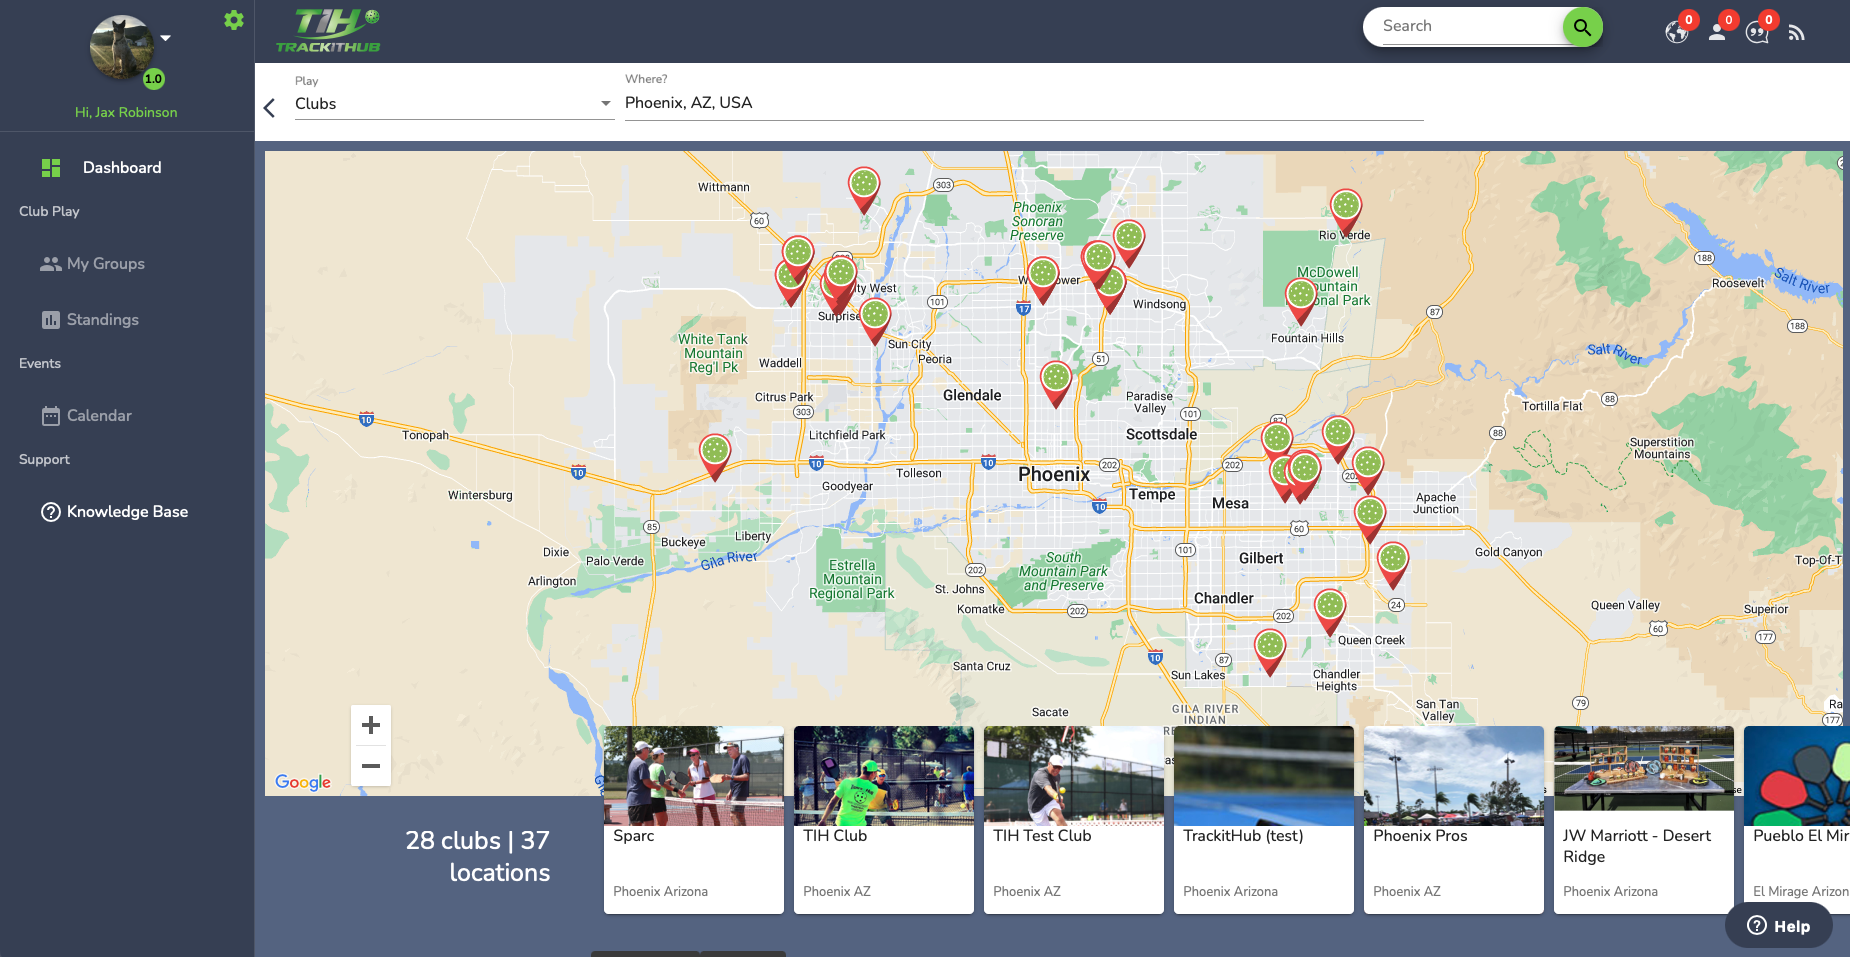This screenshot has width=1850, height=957.
Task: Click the green search magnifier button
Action: 1581,27
